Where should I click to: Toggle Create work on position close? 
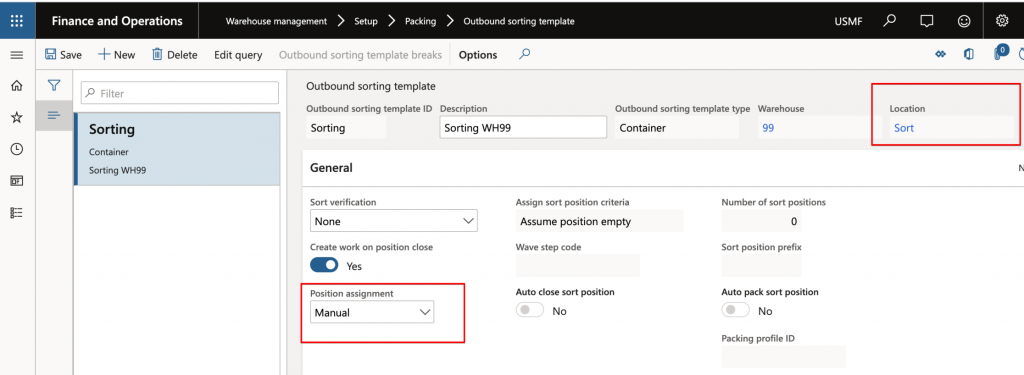tap(324, 265)
